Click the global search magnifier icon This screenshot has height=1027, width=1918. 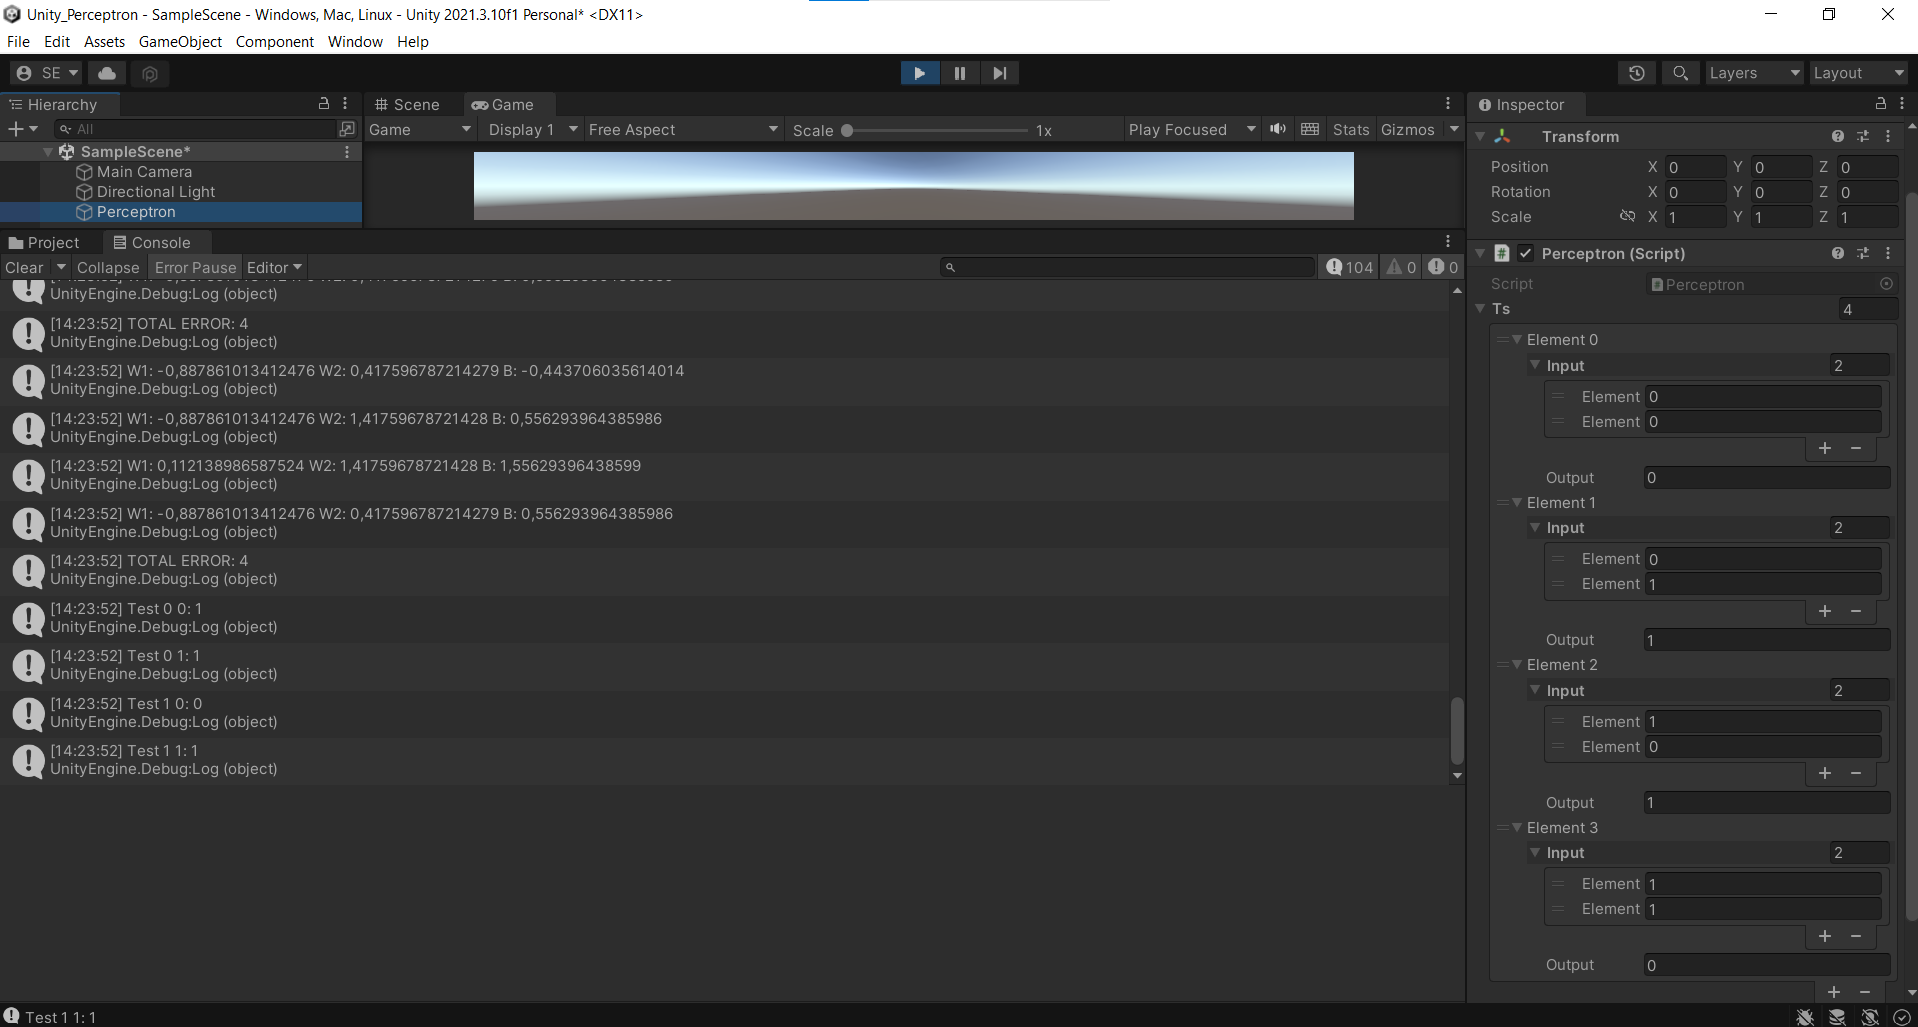click(x=1681, y=73)
